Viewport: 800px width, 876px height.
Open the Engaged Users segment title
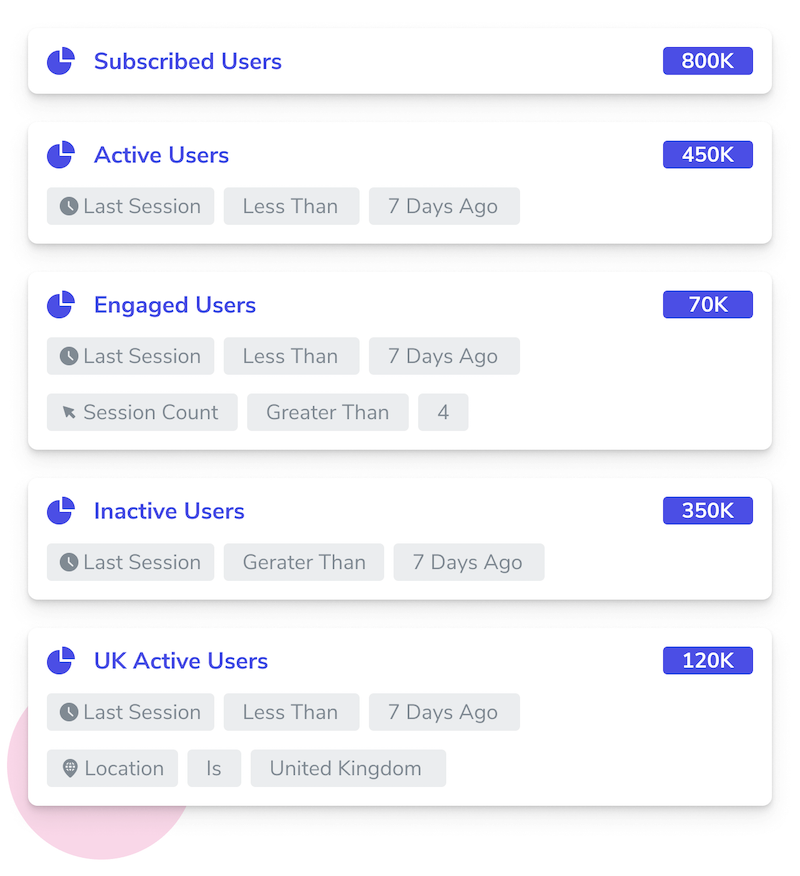(x=175, y=305)
